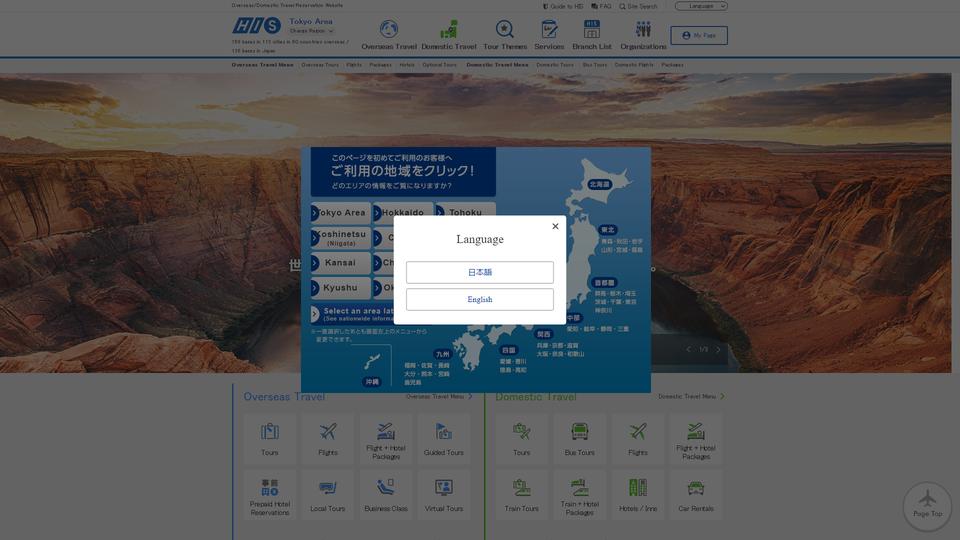Pick Koshinetsu (Niigata) region button
960x540 pixels.
pos(340,238)
